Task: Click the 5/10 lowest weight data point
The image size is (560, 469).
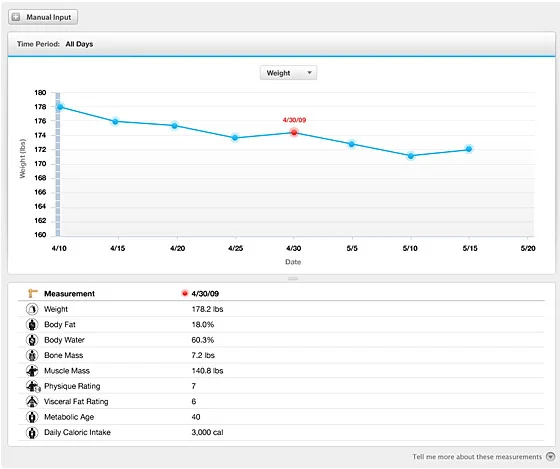Action: [x=411, y=156]
